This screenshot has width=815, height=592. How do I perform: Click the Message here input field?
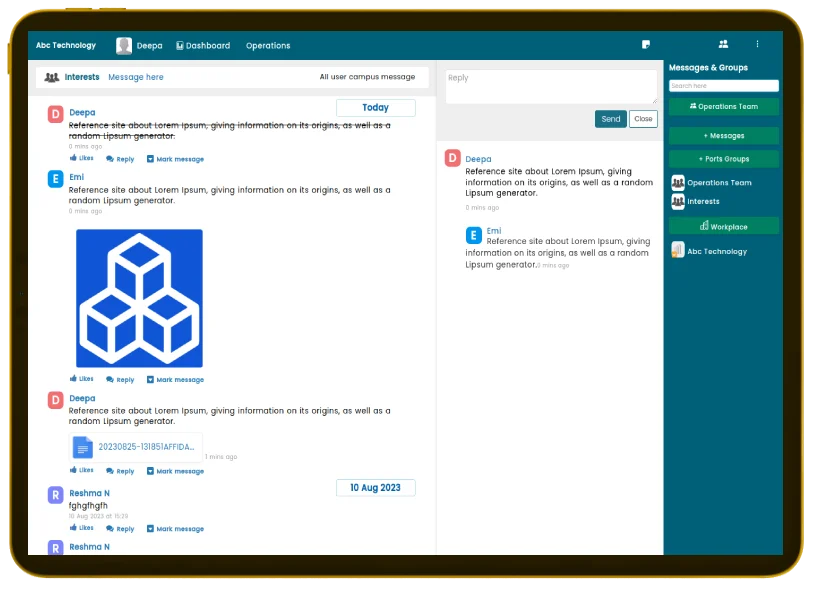(x=136, y=77)
